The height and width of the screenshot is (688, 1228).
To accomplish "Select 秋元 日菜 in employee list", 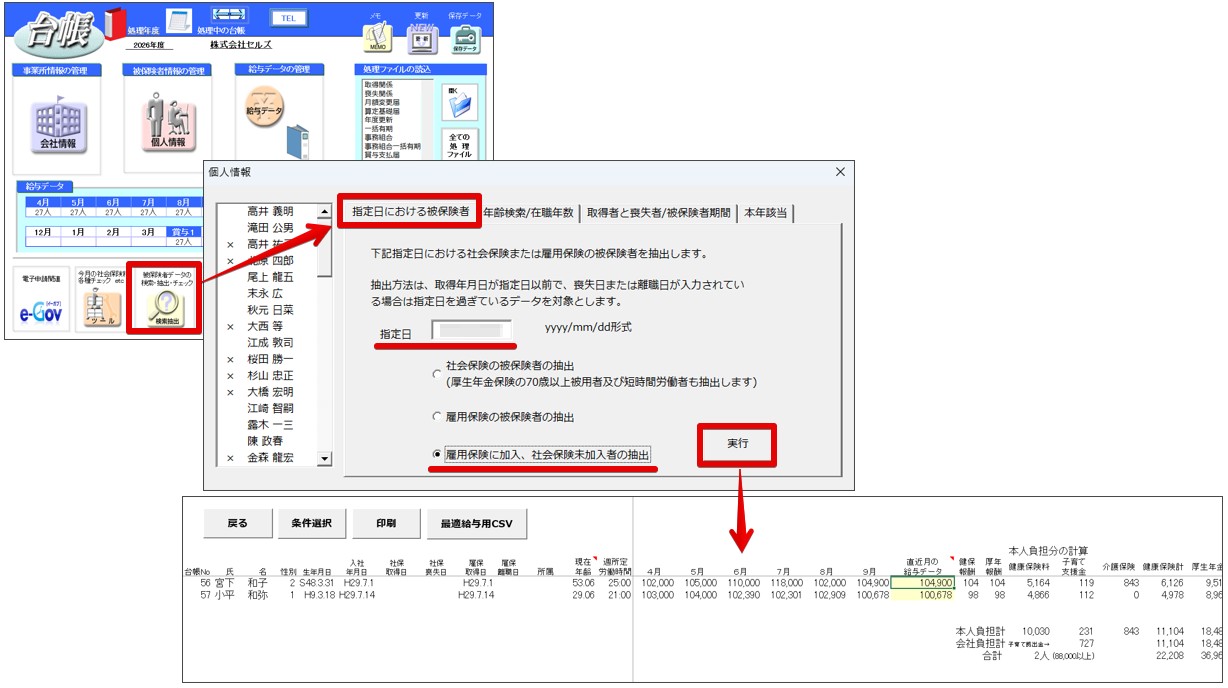I will [271, 309].
